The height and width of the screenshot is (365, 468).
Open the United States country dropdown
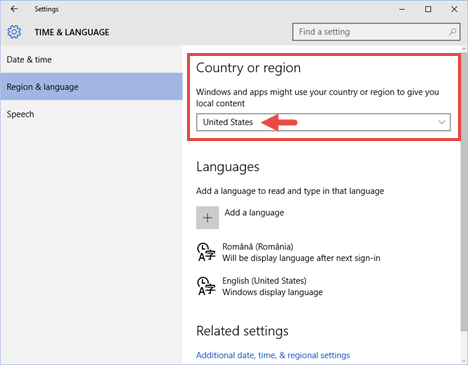coord(323,122)
